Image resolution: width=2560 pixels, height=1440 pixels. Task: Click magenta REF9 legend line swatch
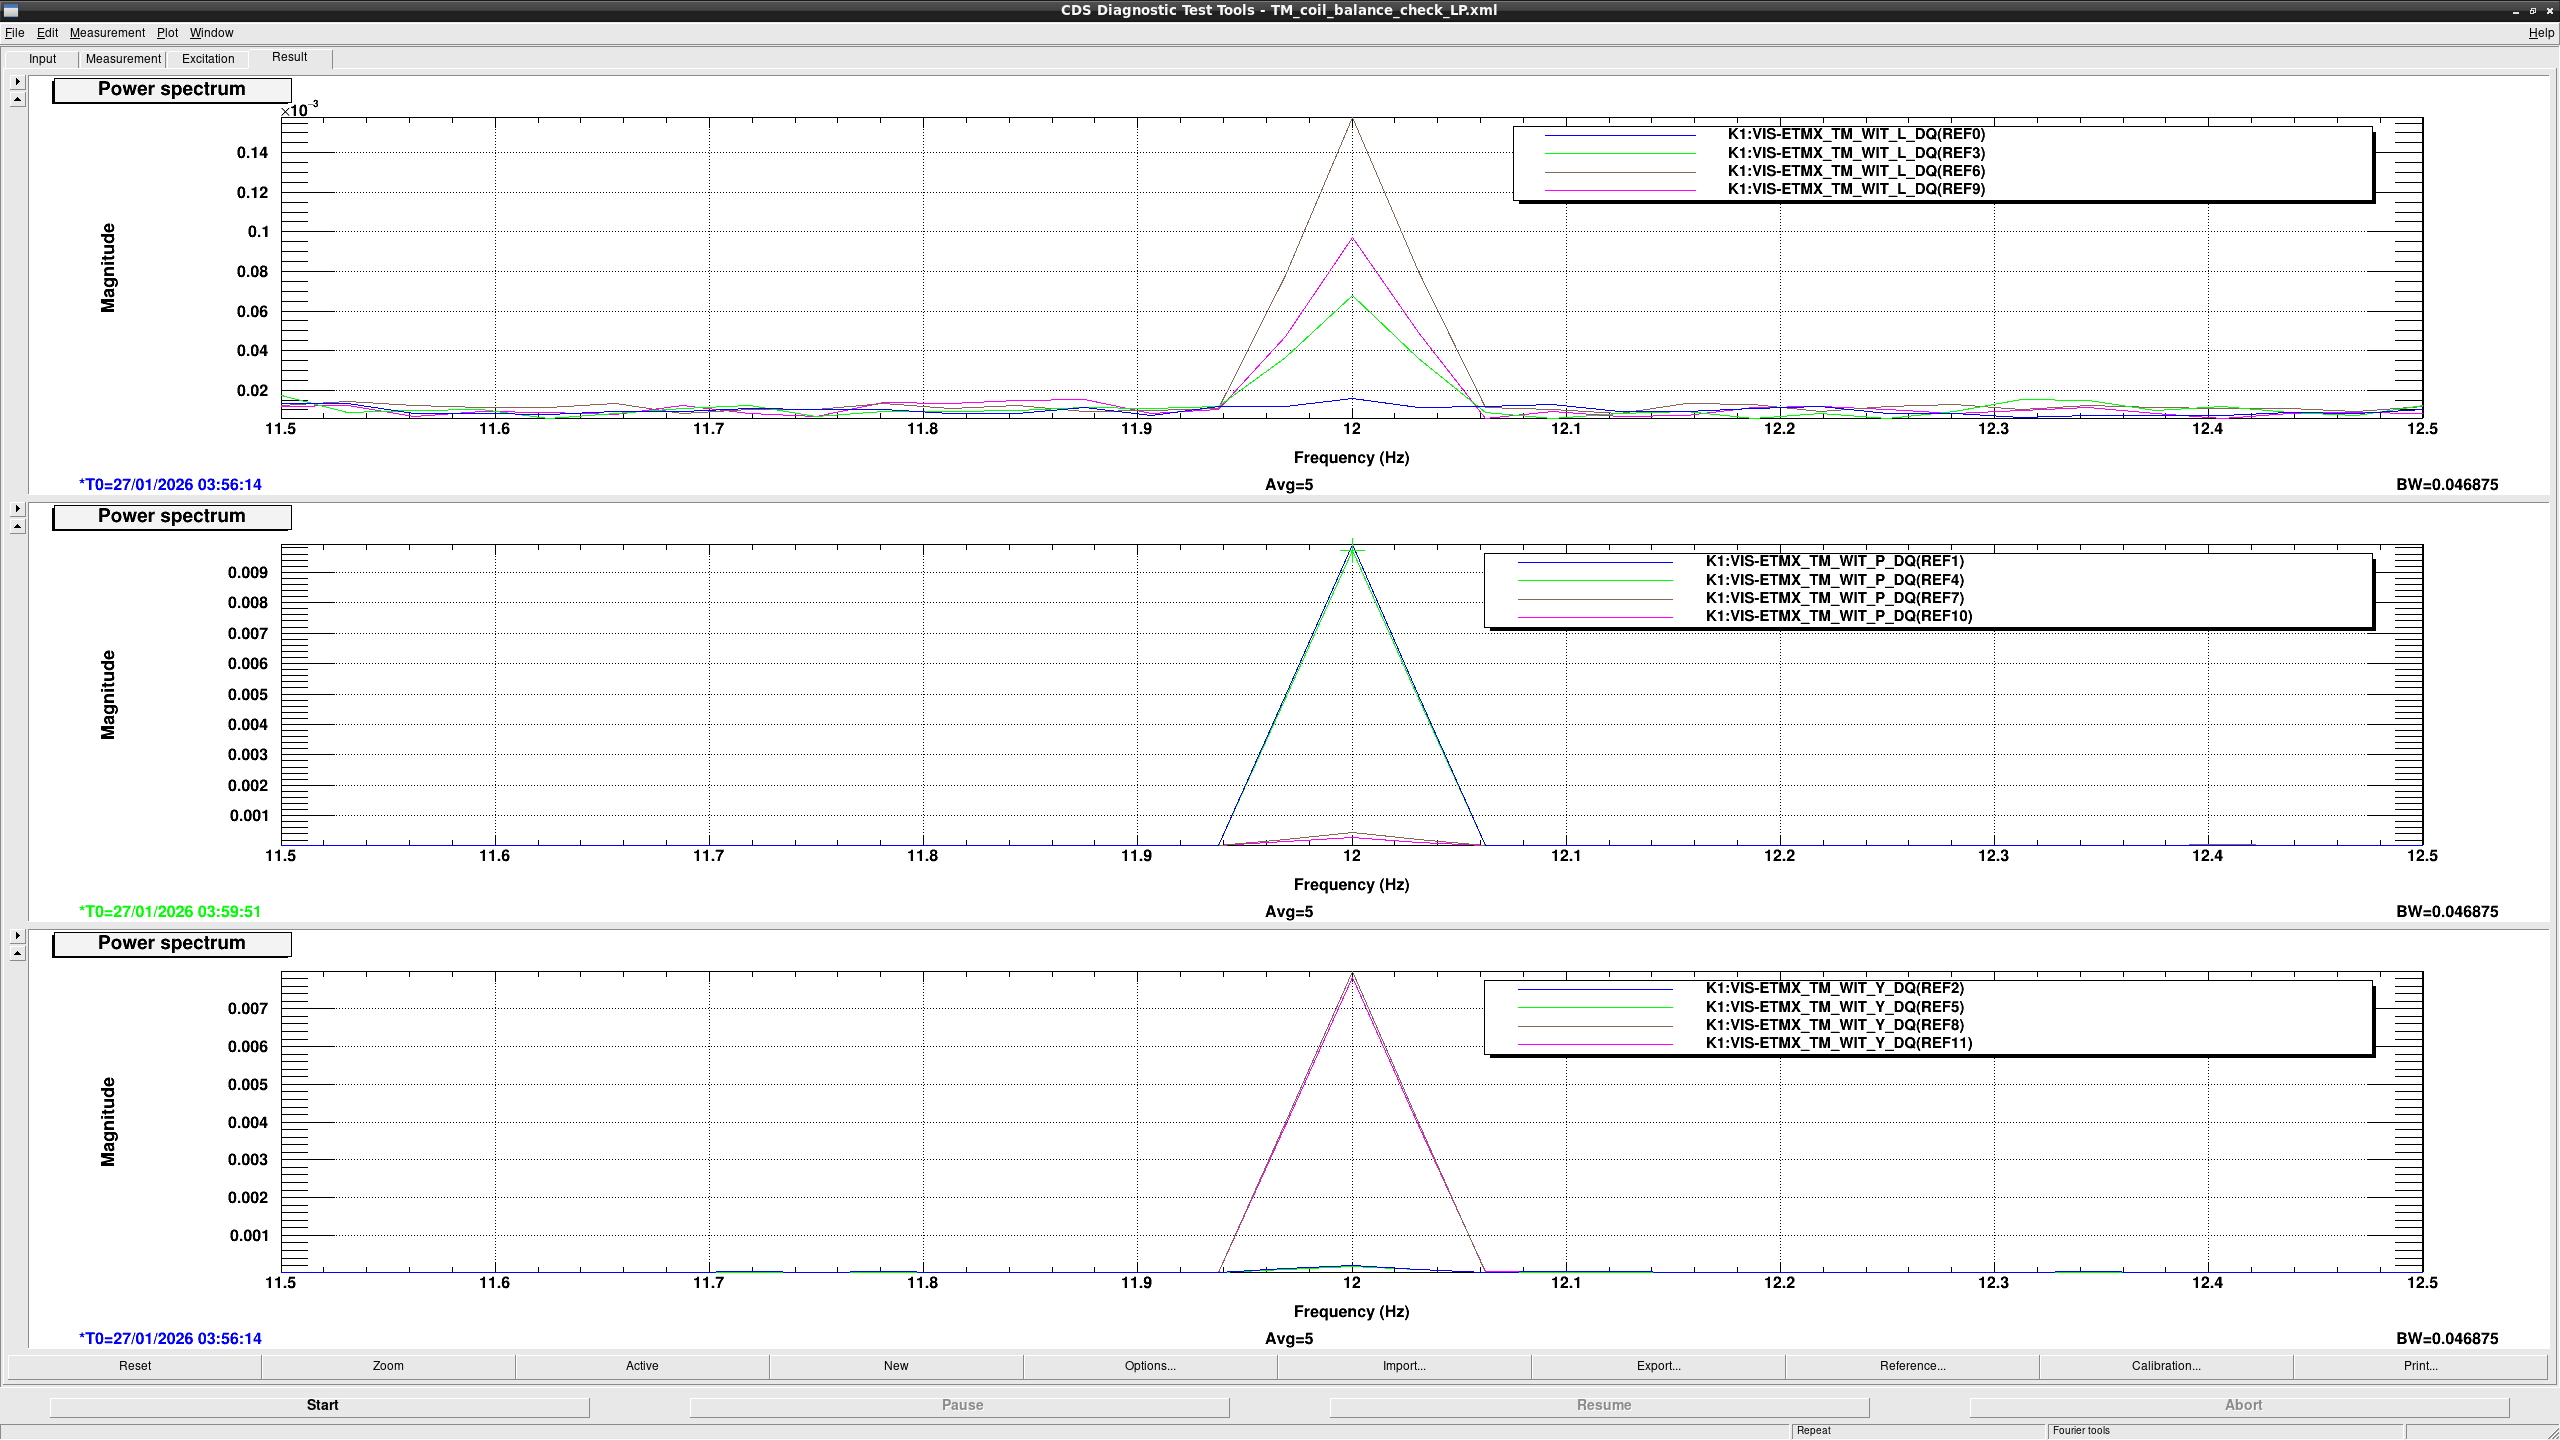tap(1620, 190)
